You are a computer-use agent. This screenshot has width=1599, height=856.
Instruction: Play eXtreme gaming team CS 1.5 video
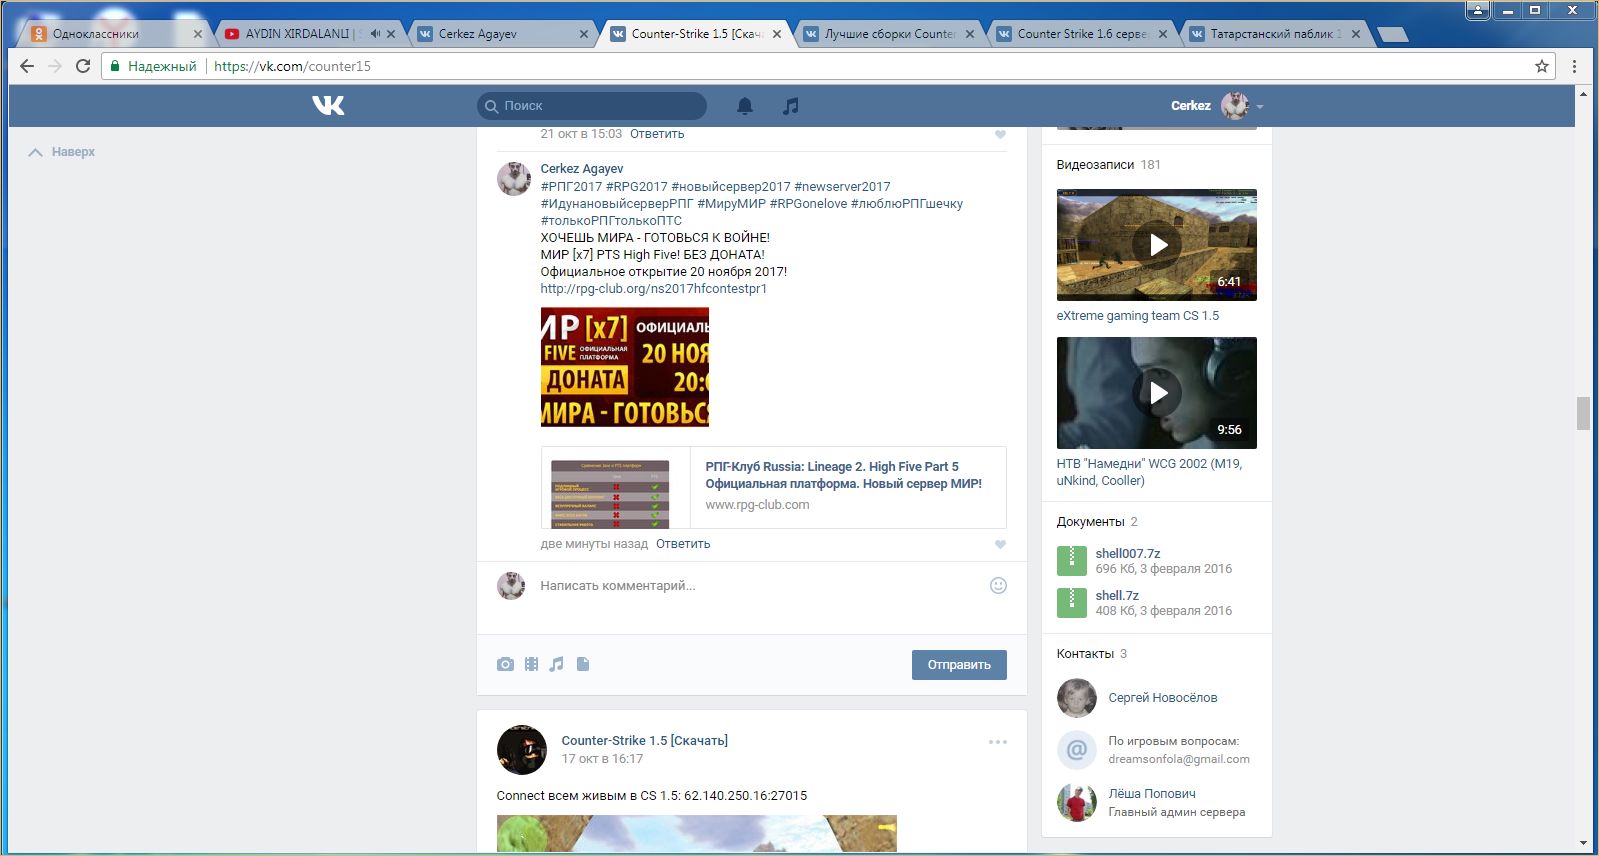(1157, 245)
